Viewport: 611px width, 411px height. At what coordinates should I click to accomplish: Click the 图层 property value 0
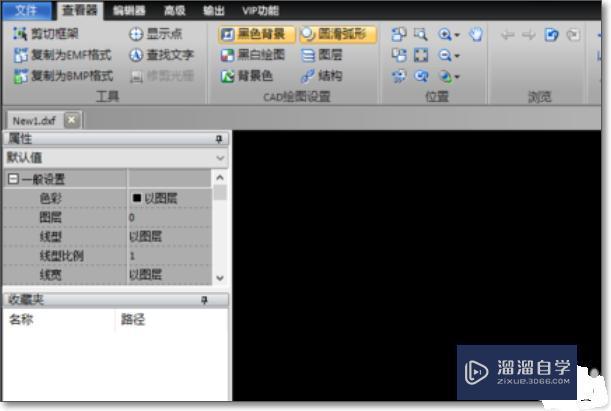coord(170,217)
